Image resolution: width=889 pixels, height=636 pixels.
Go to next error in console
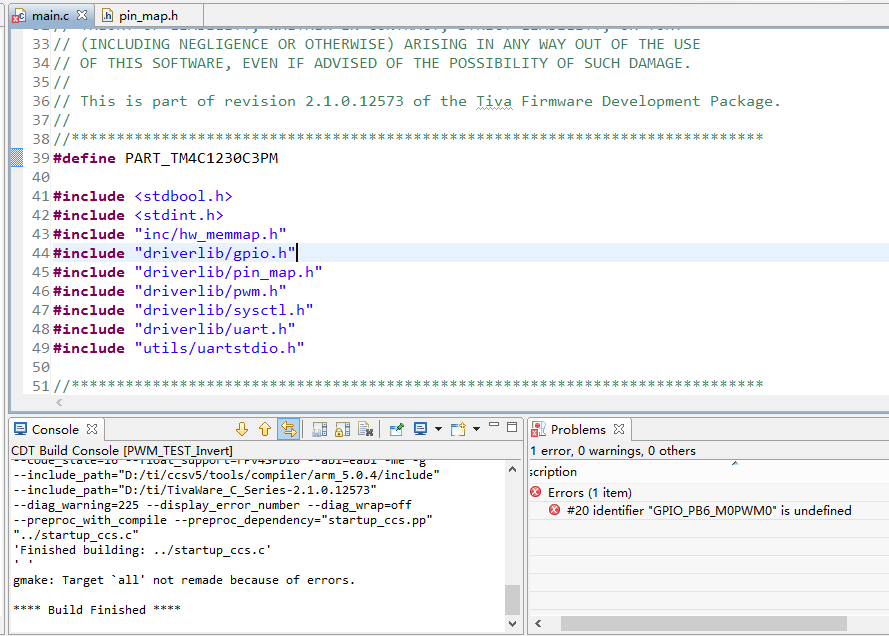point(242,429)
